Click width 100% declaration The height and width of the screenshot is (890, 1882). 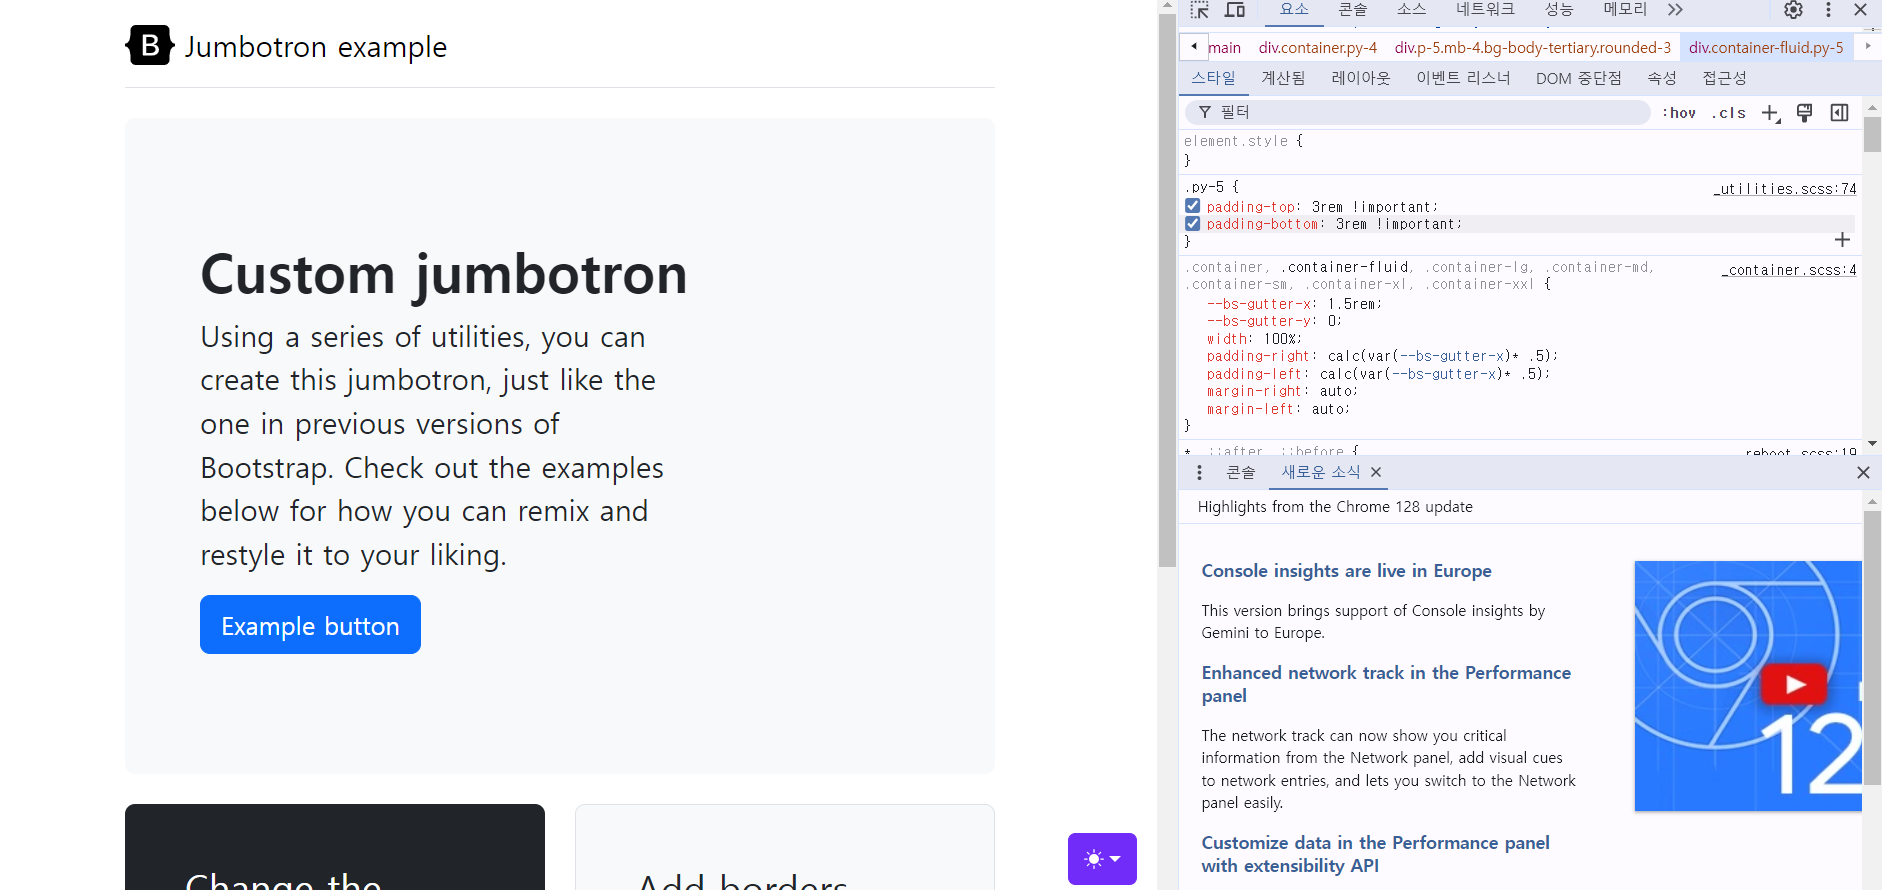[1254, 339]
